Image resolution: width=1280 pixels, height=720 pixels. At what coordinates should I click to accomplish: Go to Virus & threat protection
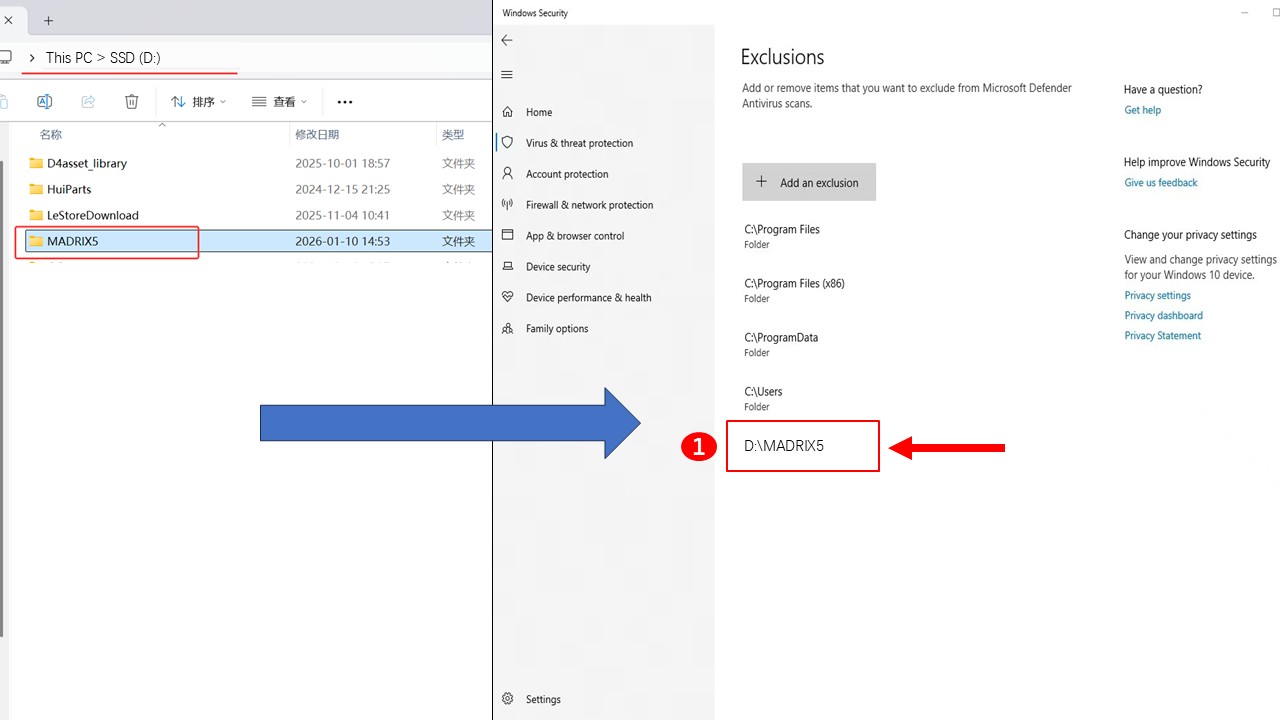579,143
